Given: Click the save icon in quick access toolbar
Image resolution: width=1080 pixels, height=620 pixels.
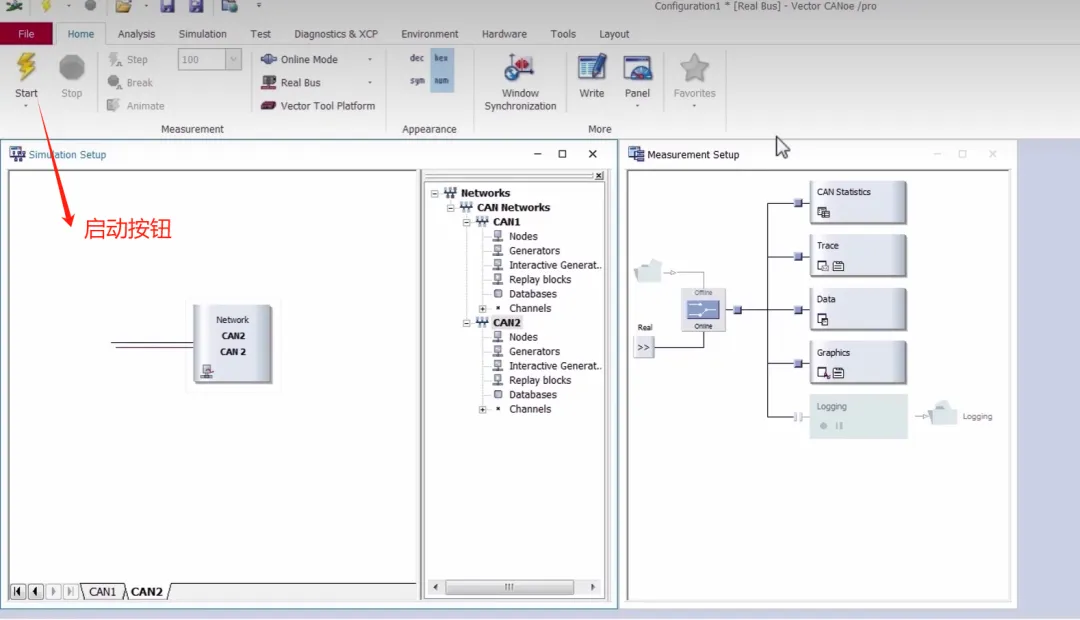Looking at the screenshot, I should [x=167, y=6].
